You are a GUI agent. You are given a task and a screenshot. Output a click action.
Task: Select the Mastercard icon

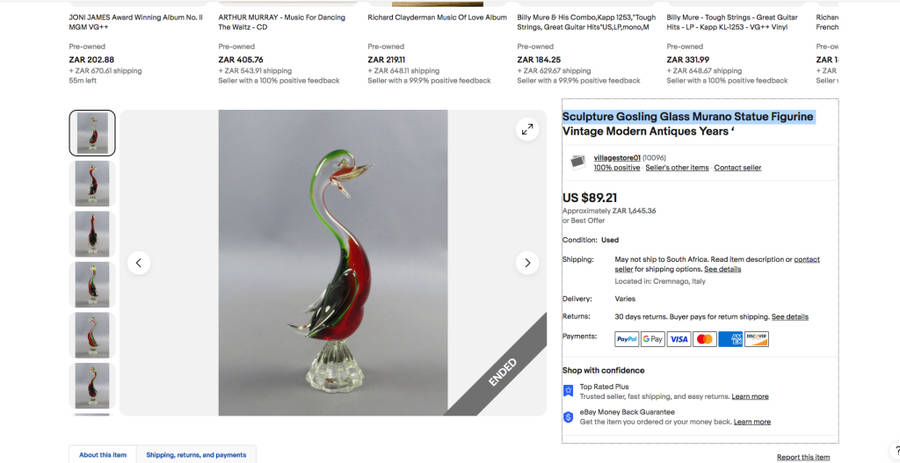[x=704, y=339]
